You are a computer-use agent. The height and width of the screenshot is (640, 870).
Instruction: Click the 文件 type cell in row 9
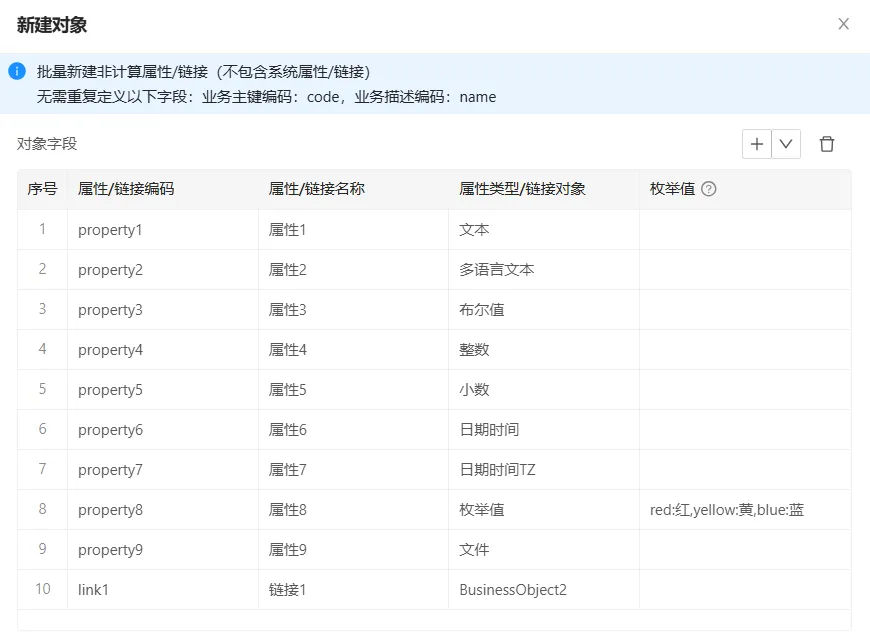coord(542,550)
